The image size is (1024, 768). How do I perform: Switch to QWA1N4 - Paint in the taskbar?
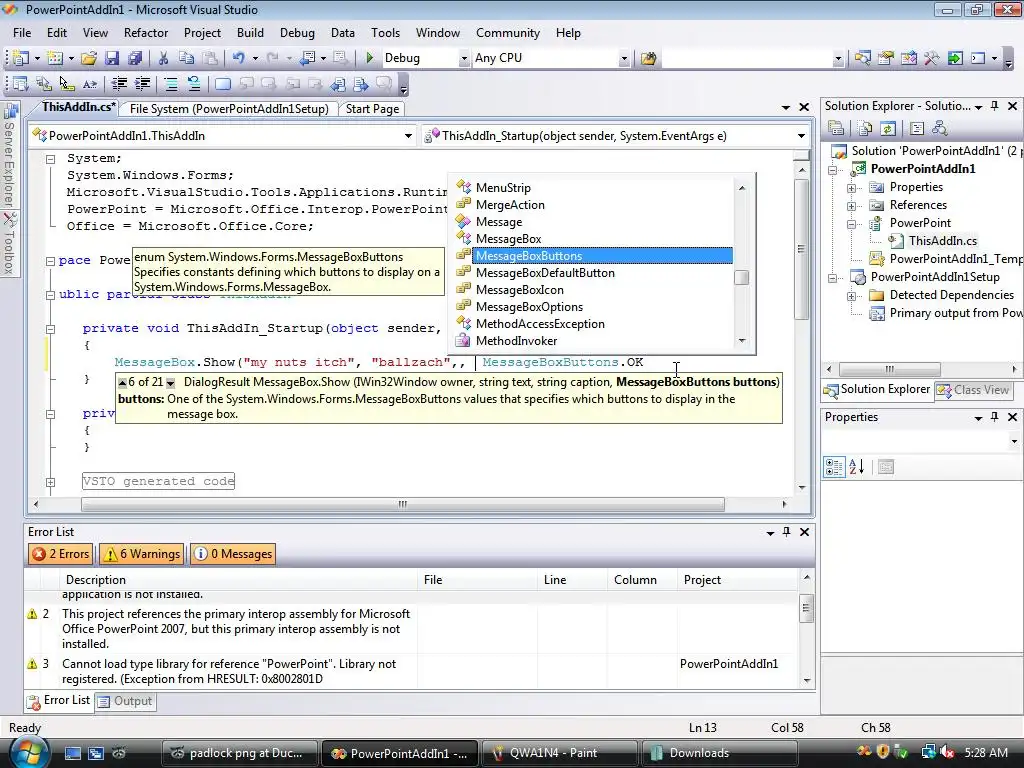pos(559,753)
